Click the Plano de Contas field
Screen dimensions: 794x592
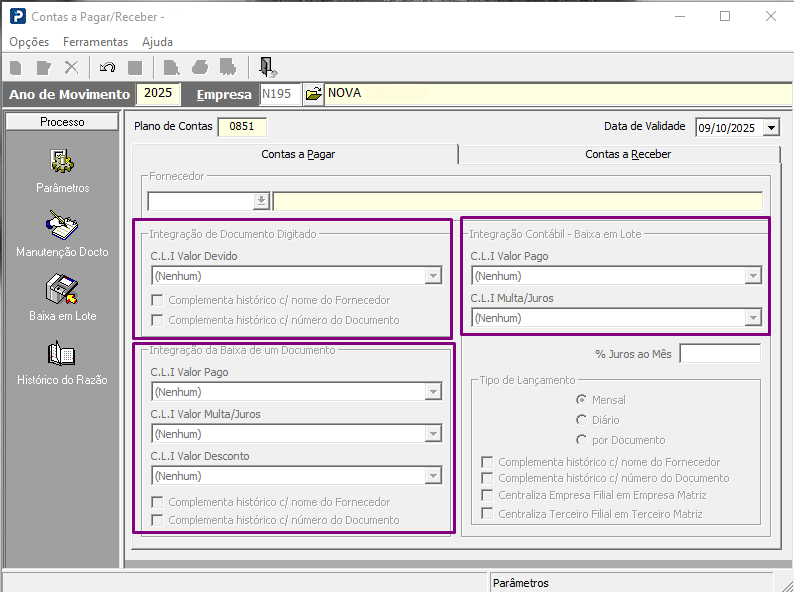coord(242,127)
